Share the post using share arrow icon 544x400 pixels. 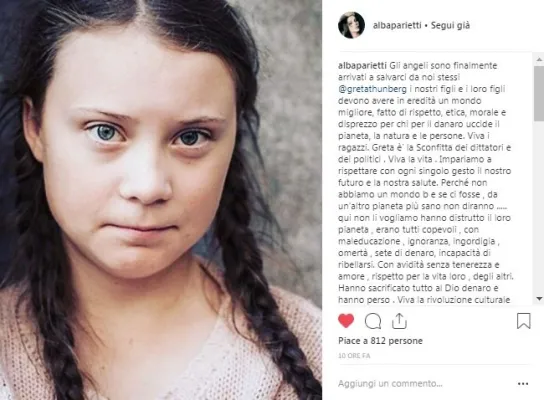[399, 321]
